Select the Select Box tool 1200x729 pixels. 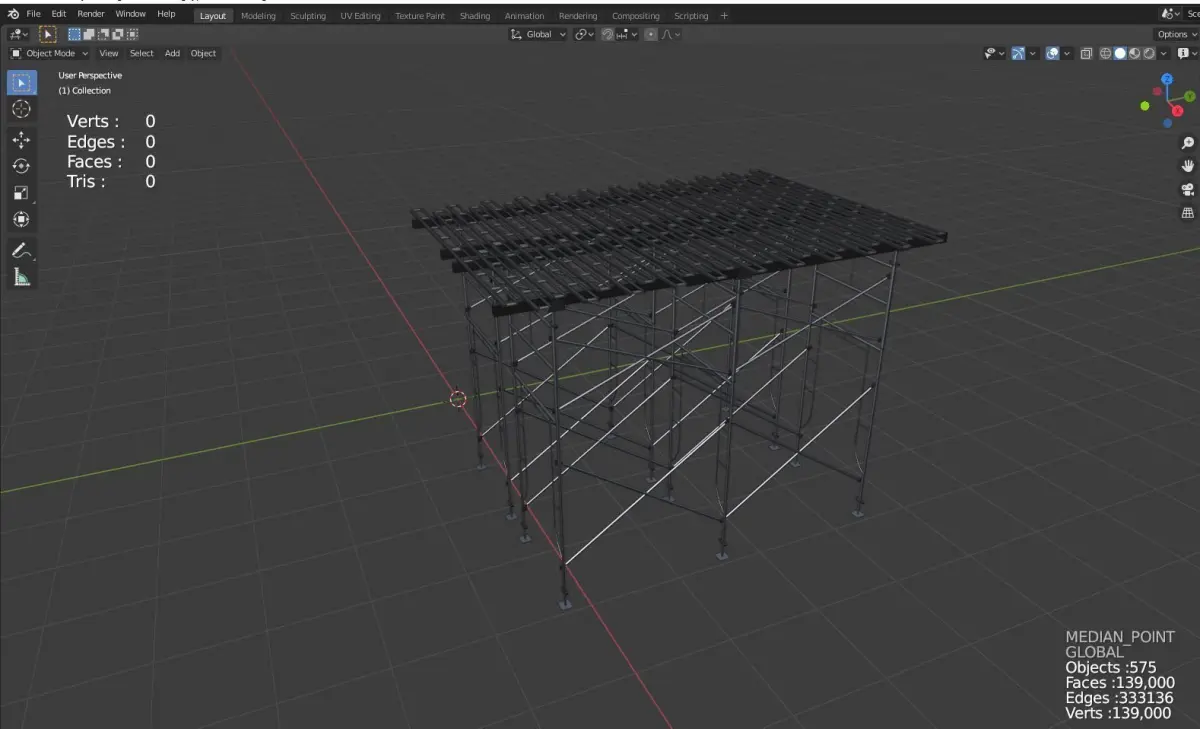(22, 82)
